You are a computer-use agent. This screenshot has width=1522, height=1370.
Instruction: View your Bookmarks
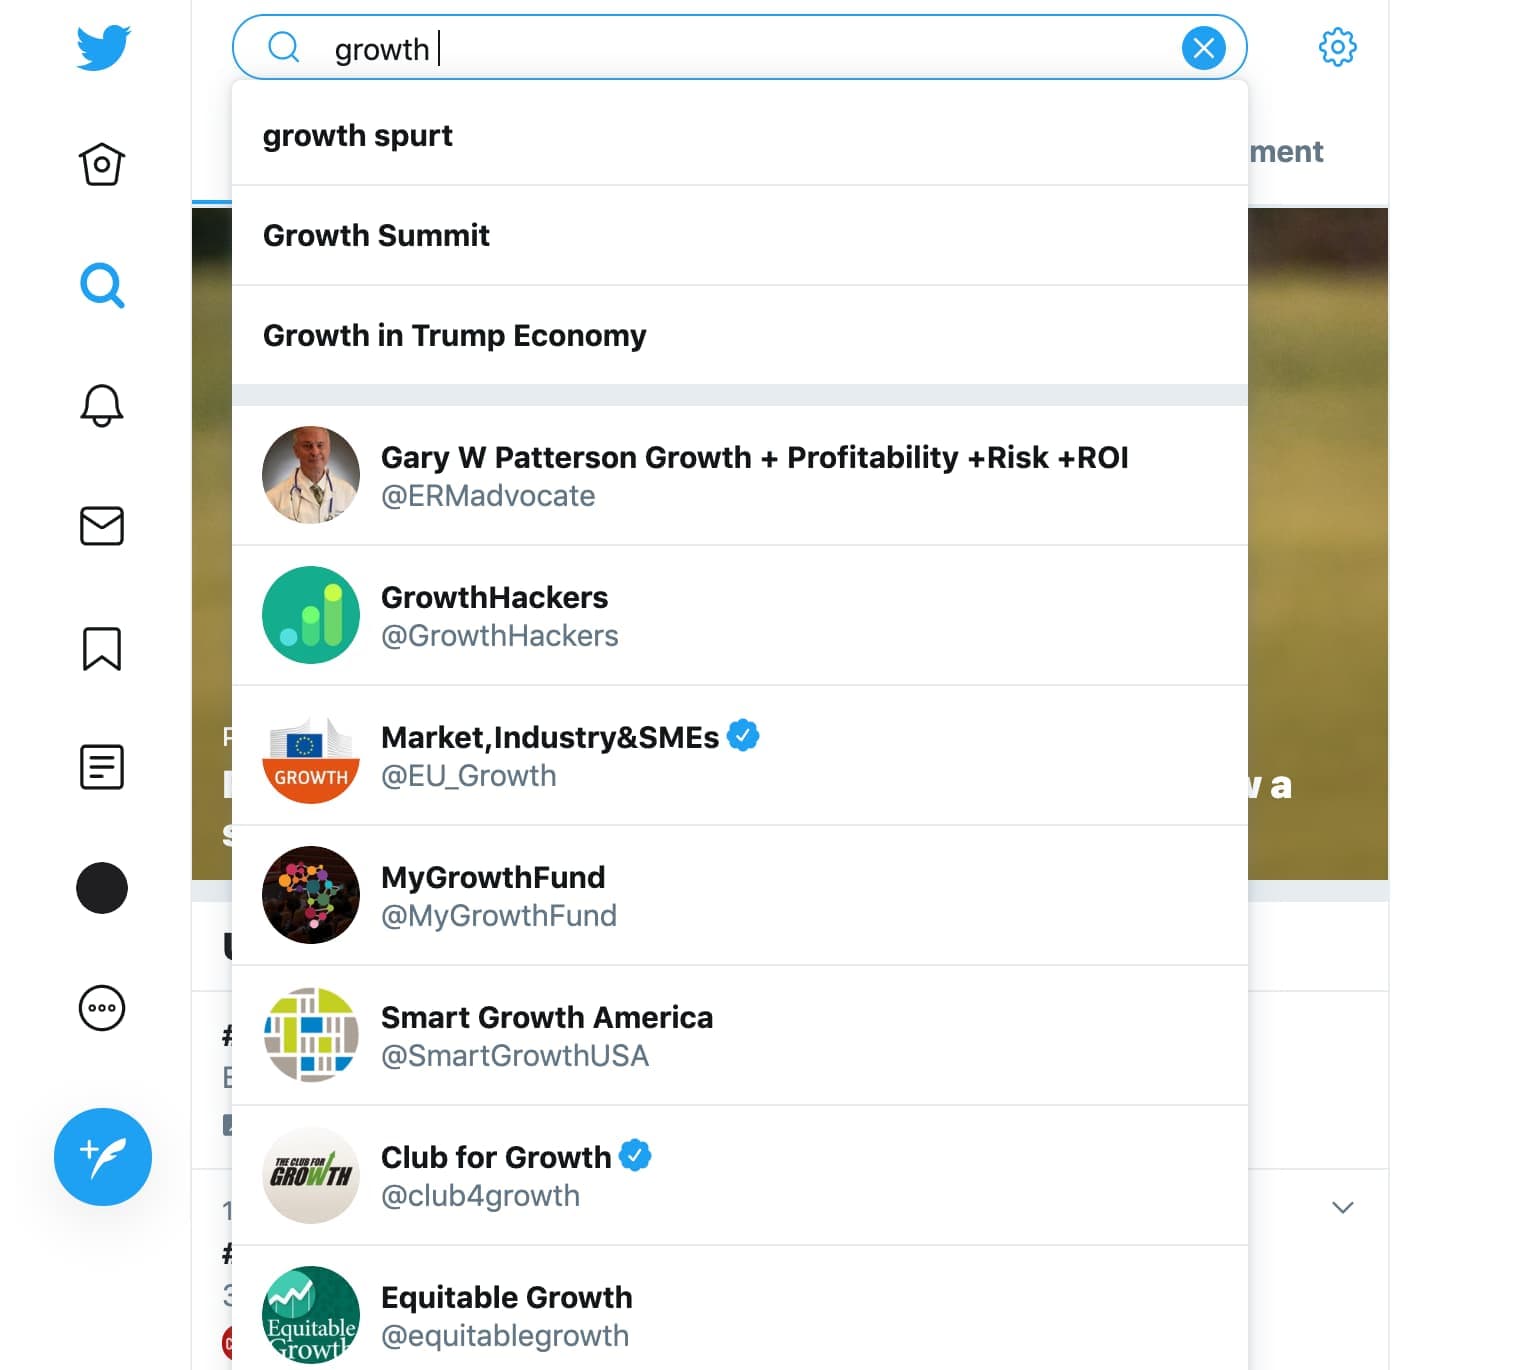coord(101,648)
